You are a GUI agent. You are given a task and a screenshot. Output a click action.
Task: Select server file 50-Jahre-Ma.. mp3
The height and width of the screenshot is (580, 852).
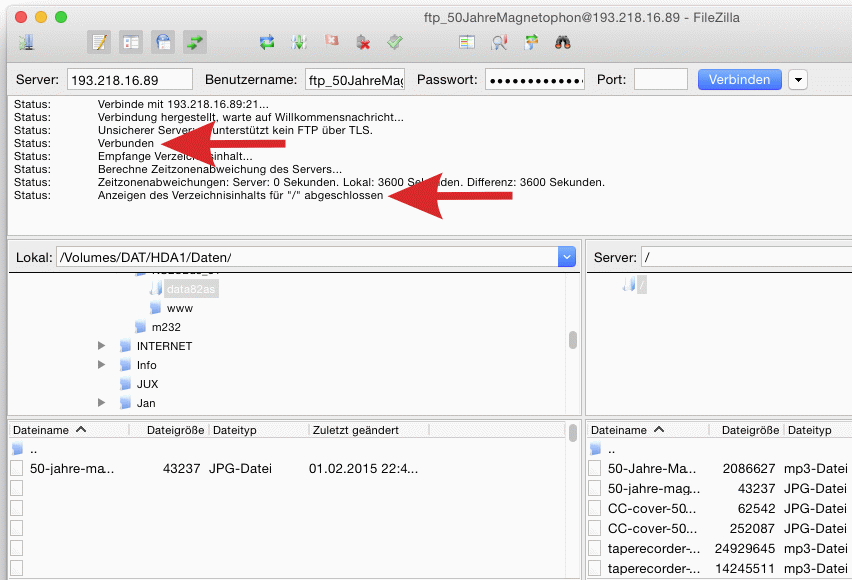pos(720,469)
